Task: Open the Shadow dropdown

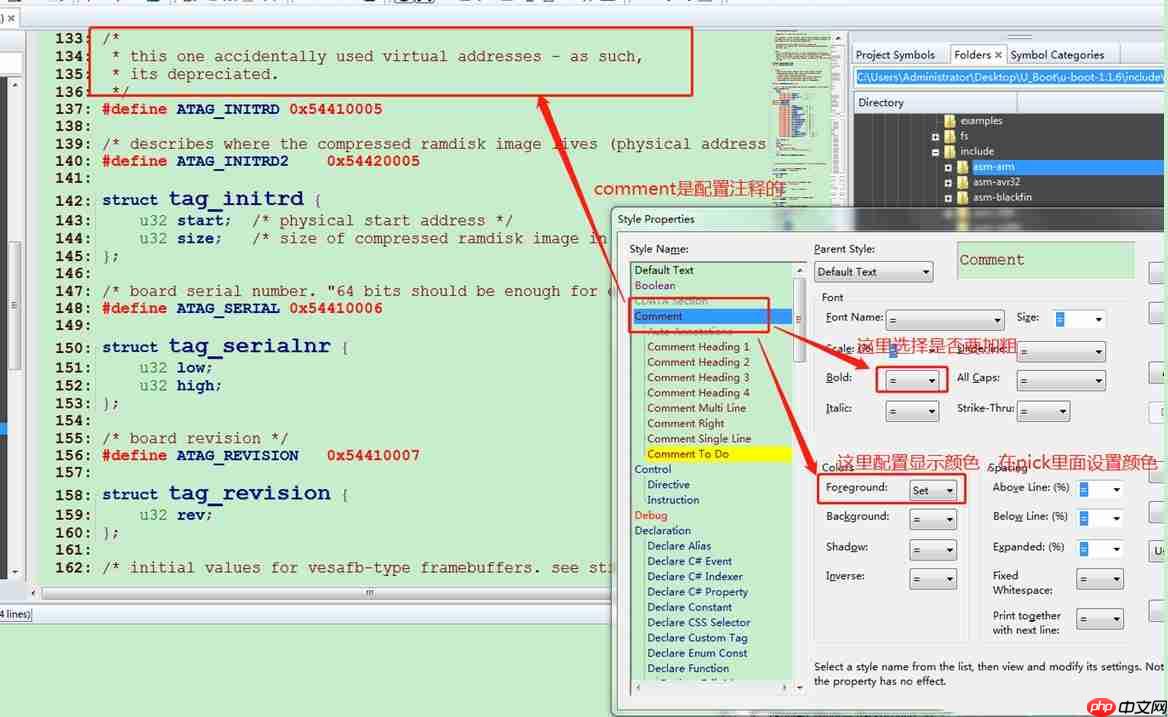Action: pos(933,550)
